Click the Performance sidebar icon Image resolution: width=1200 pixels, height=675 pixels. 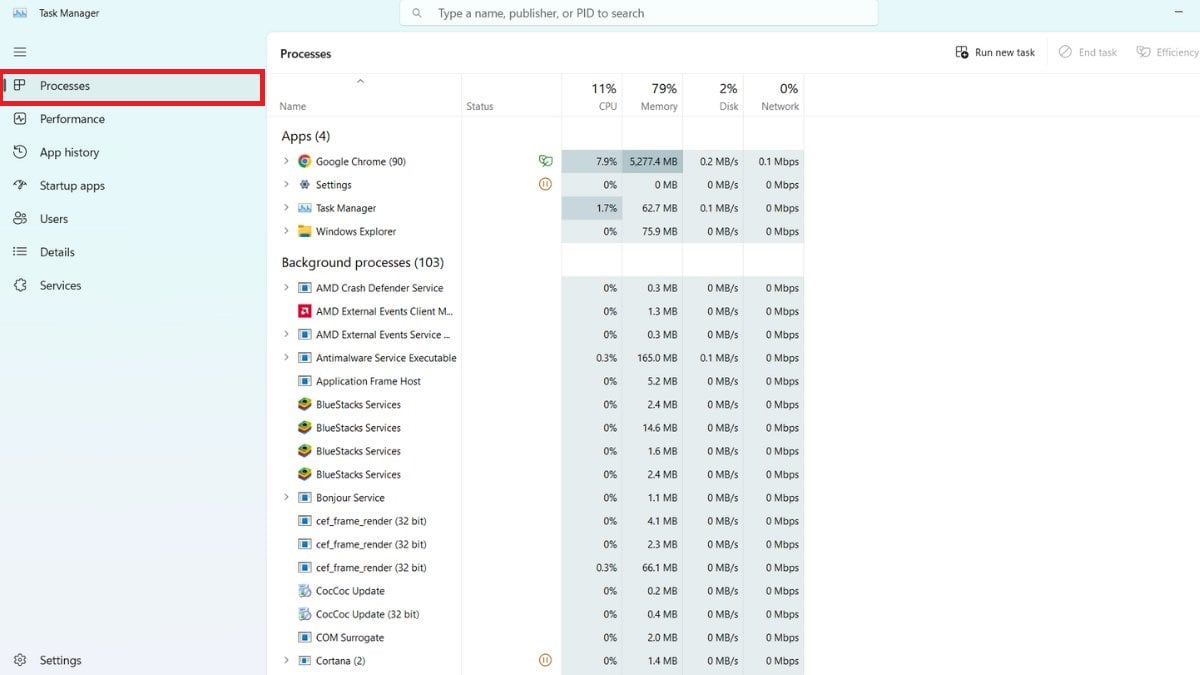coord(20,119)
